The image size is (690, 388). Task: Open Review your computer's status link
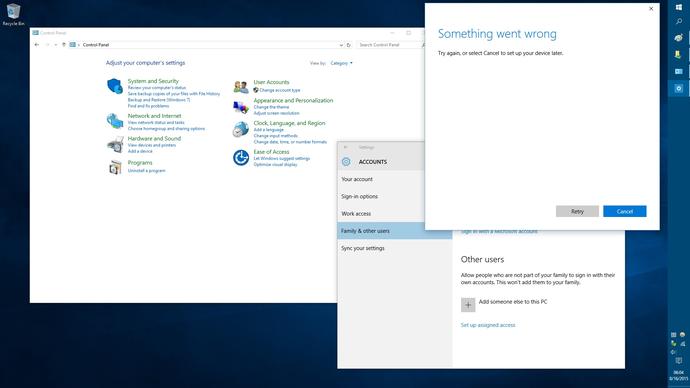[x=157, y=88]
